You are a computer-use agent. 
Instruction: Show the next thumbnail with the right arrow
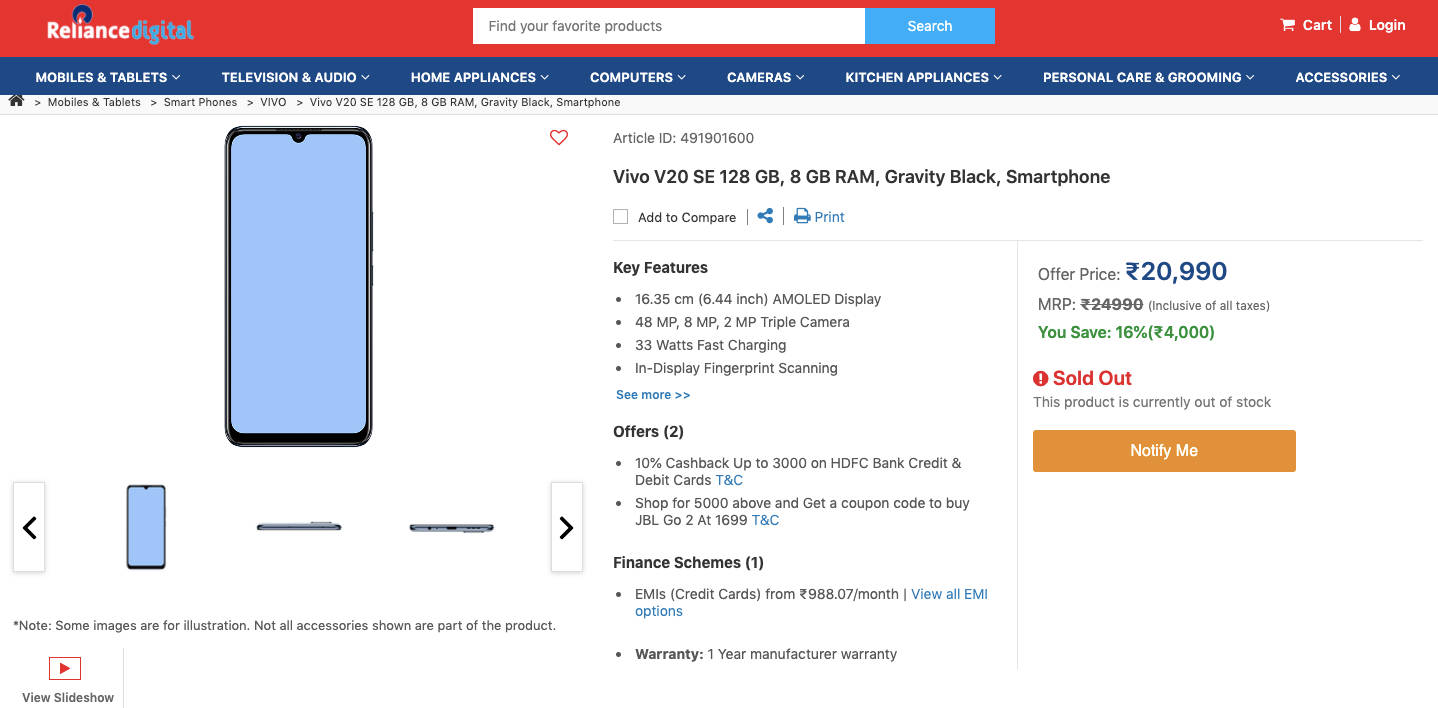[566, 527]
